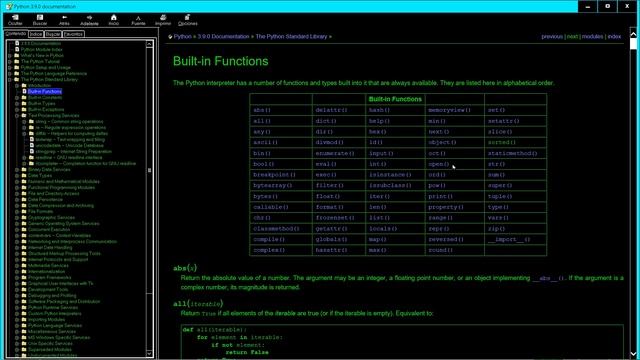
Task: Click contents tree scrollbar up arrow
Action: point(149,44)
